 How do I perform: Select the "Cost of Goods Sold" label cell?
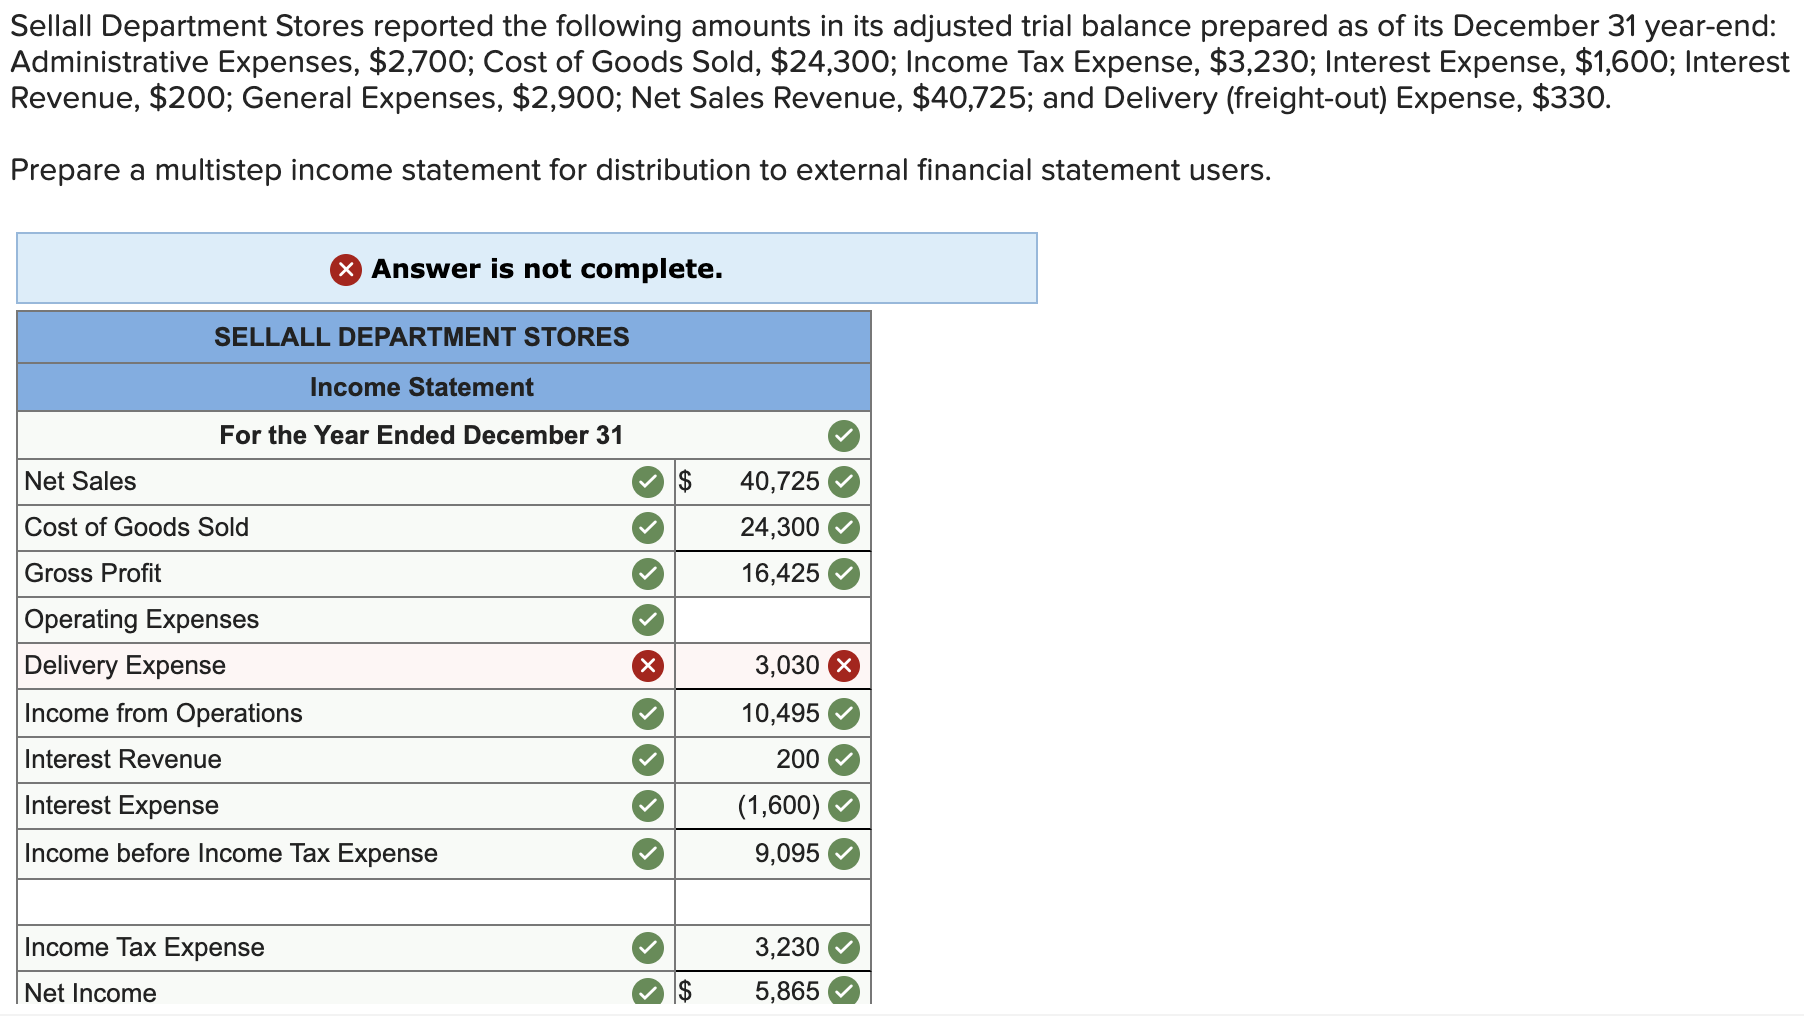[346, 528]
